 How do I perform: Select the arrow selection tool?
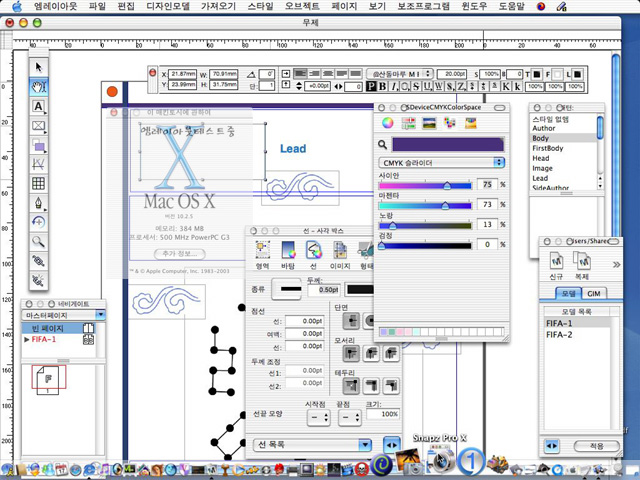(39, 67)
